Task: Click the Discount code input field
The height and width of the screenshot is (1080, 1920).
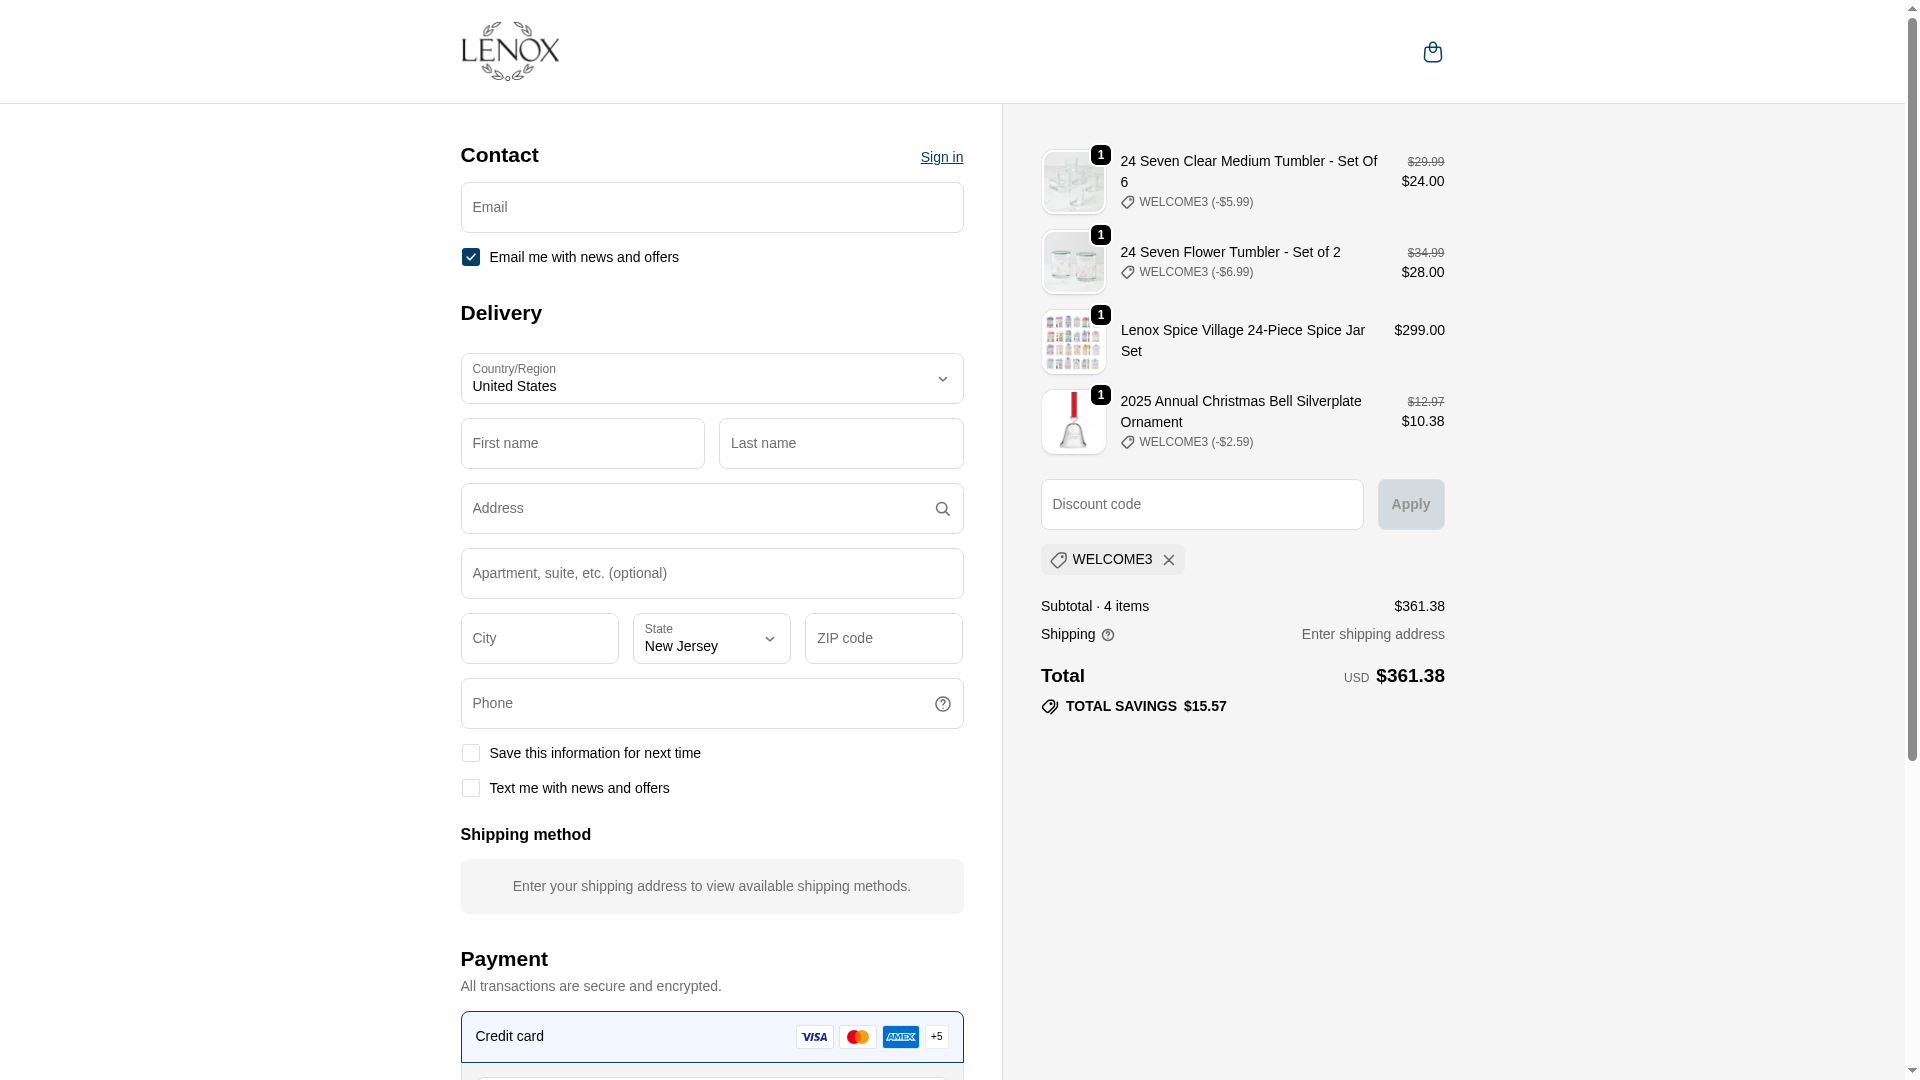Action: (1201, 505)
